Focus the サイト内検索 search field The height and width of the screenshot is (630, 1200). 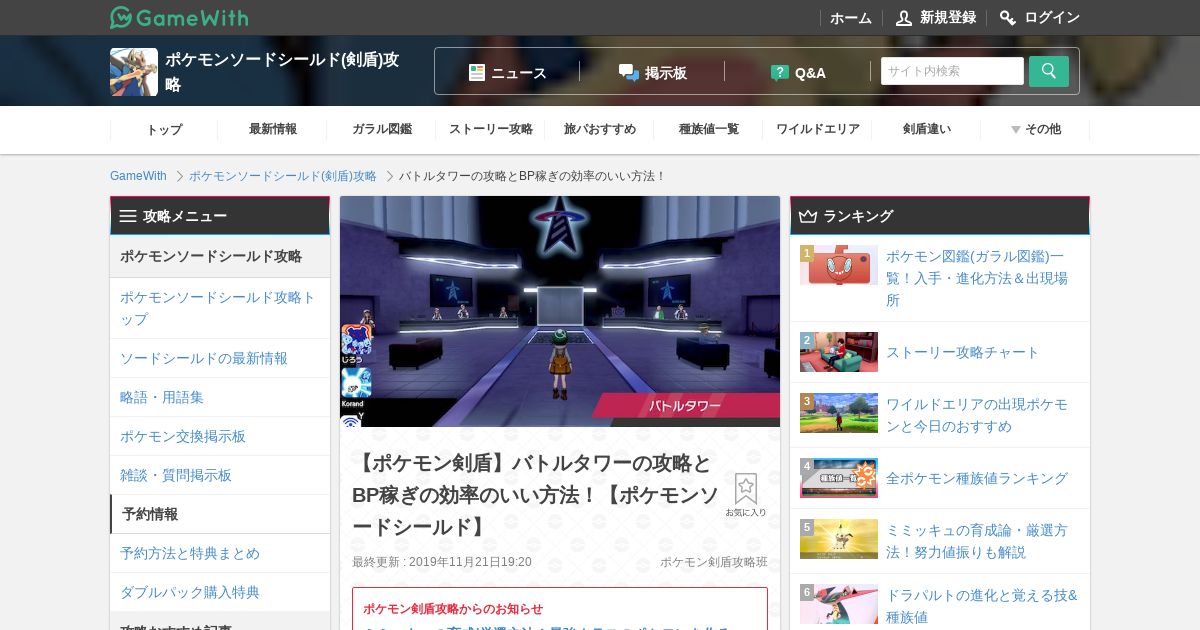pos(952,71)
